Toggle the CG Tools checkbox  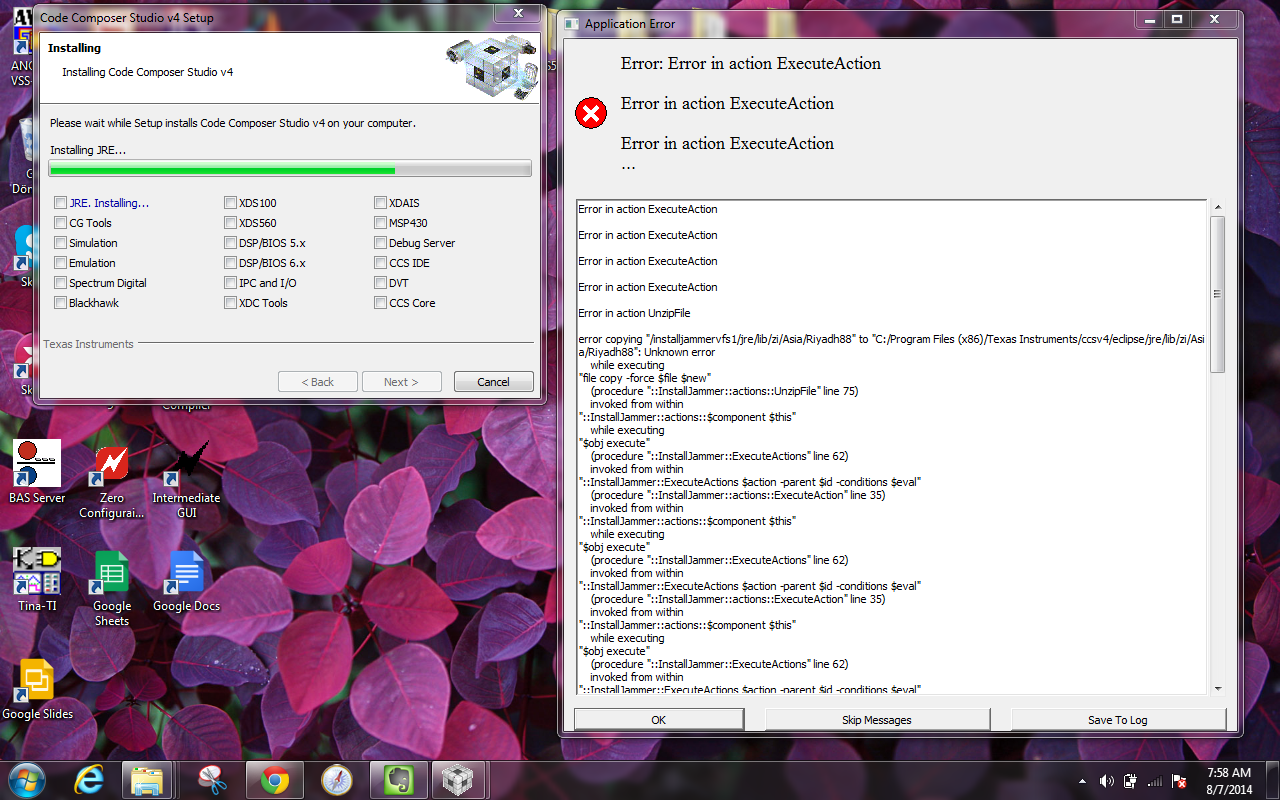(61, 223)
